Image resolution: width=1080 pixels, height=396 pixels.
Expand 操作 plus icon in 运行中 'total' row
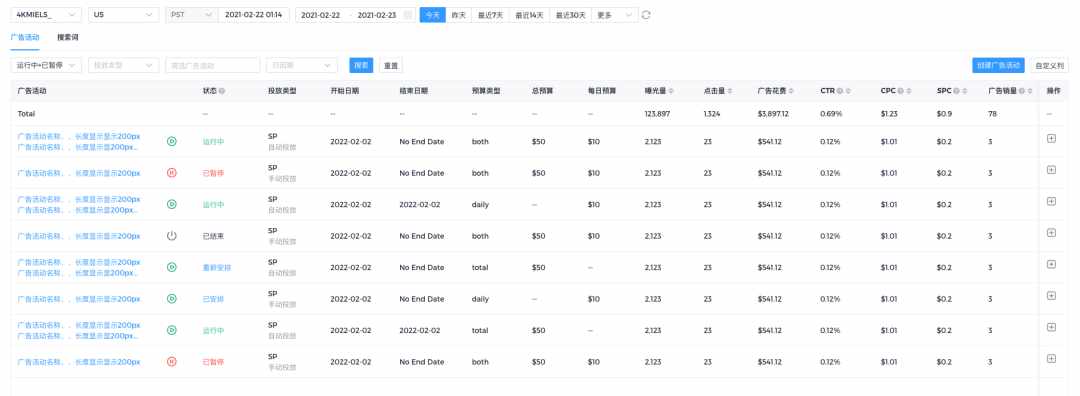click(1051, 327)
